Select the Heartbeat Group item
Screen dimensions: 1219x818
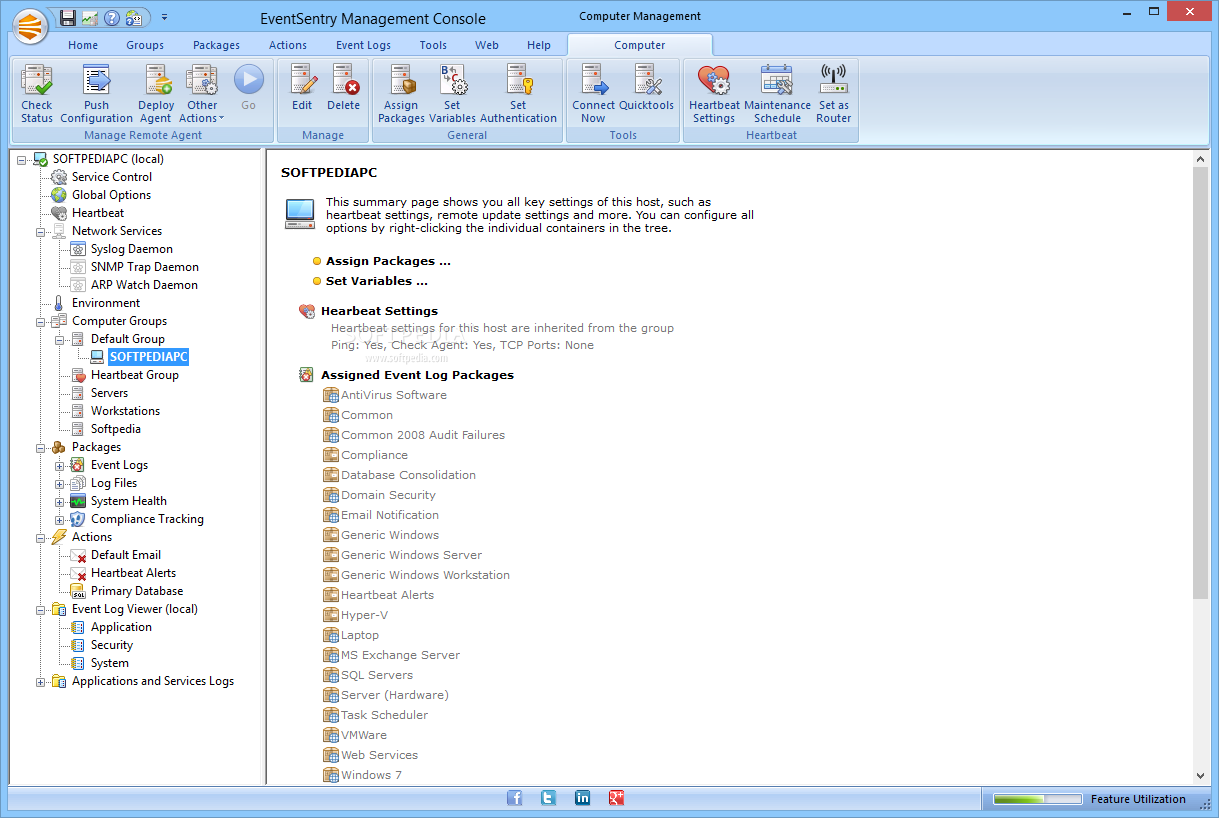135,375
